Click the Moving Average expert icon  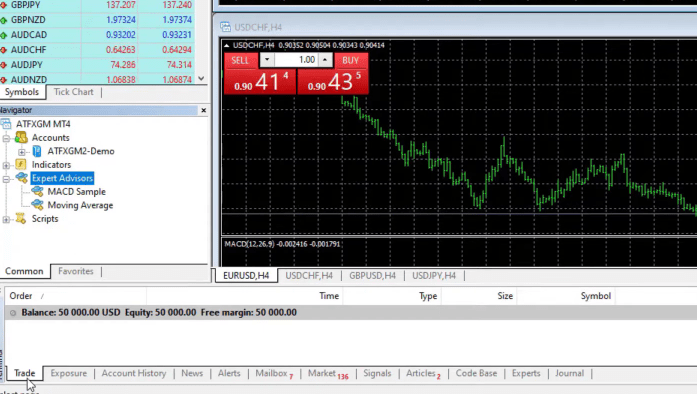[x=37, y=205]
